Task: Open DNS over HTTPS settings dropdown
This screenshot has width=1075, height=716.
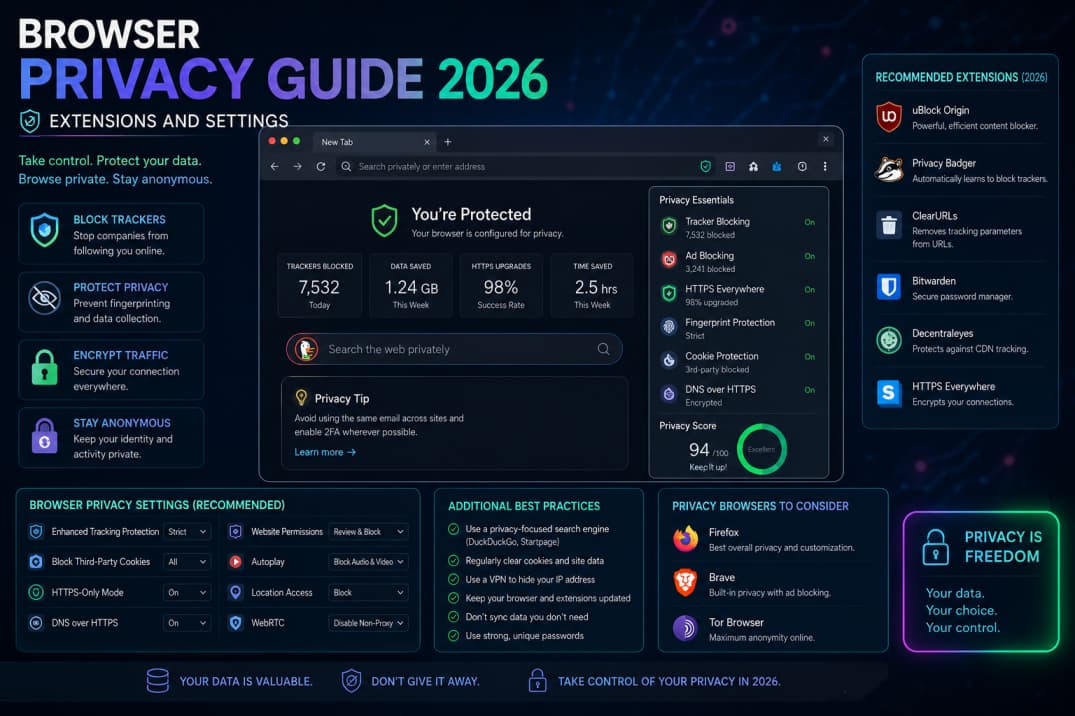Action: pyautogui.click(x=187, y=623)
